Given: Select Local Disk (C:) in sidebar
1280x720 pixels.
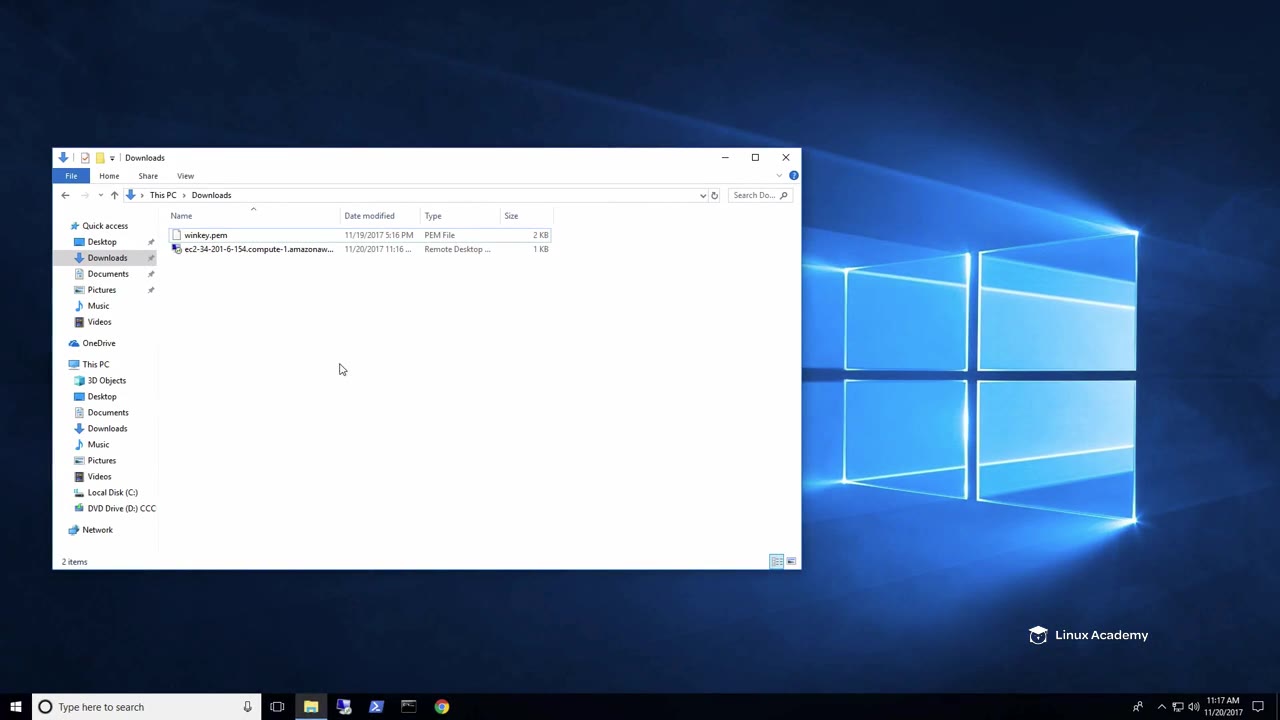Looking at the screenshot, I should pos(112,492).
